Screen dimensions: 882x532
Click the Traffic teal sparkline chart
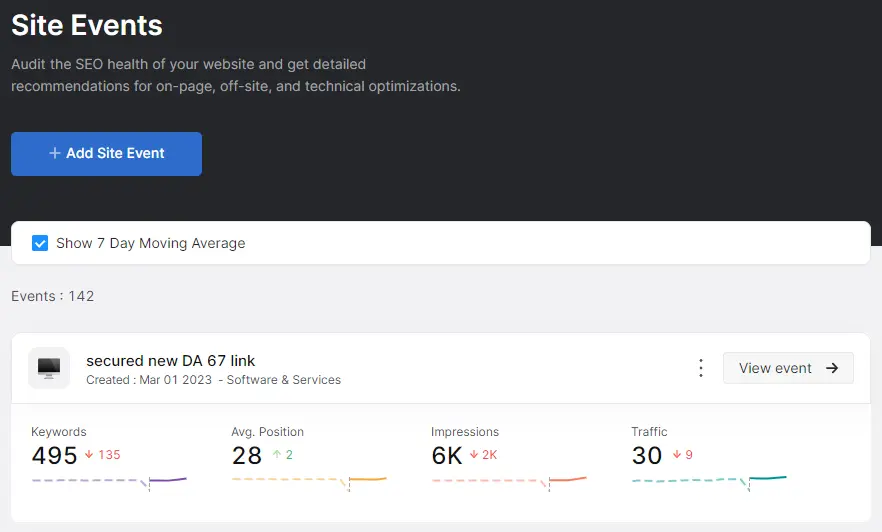click(709, 482)
